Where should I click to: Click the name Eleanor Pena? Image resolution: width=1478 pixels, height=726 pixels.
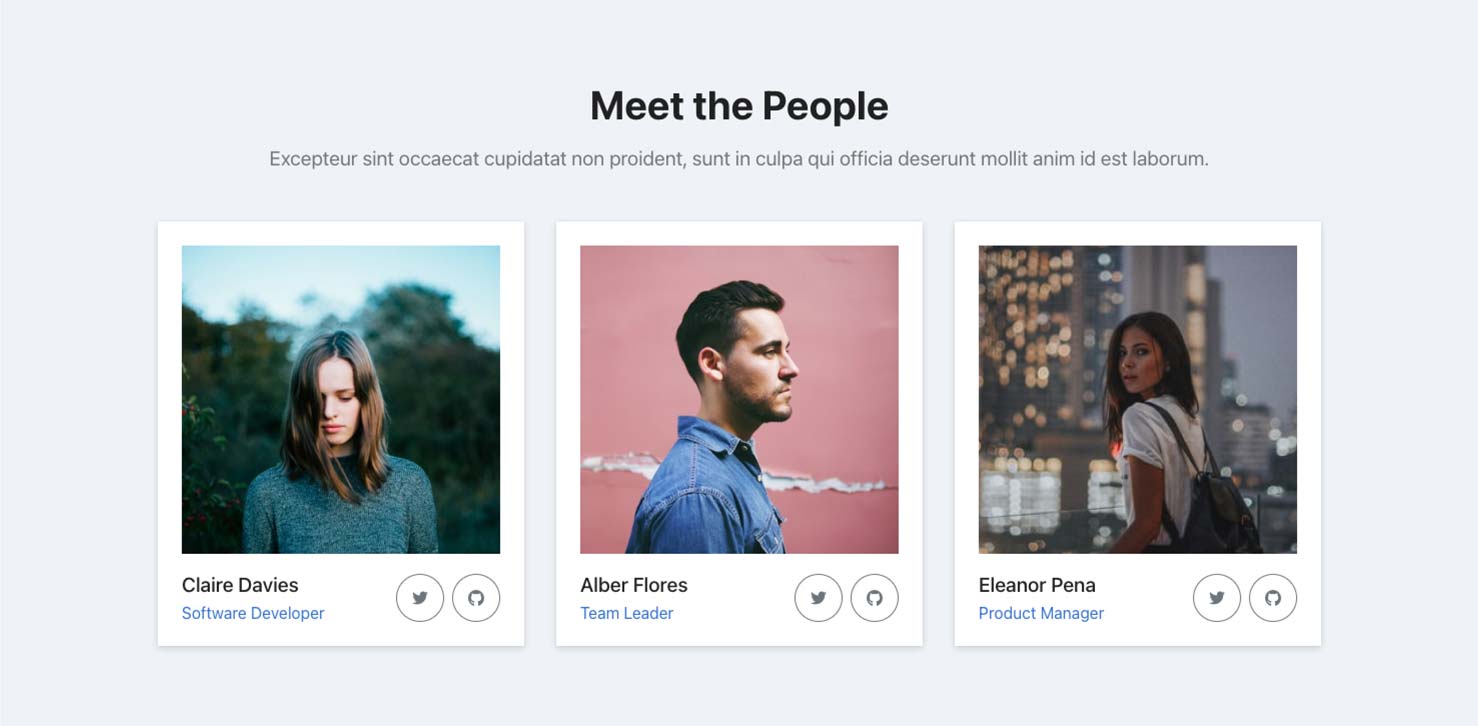[x=1037, y=585]
